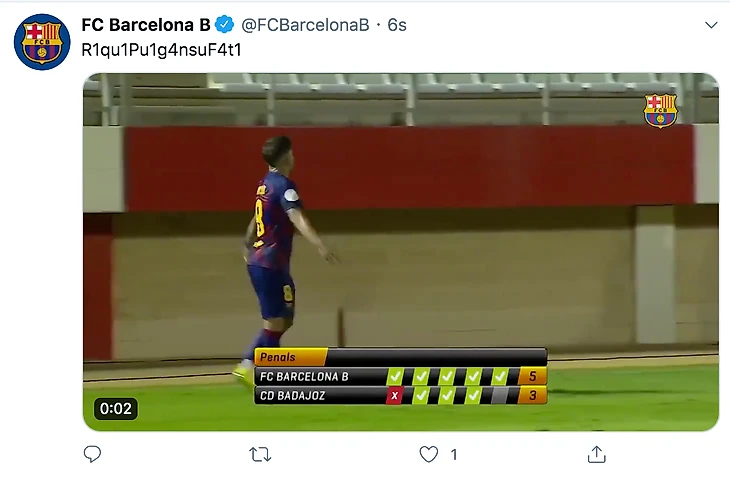
Task: Click the Penals scoreboard label
Action: (x=278, y=357)
